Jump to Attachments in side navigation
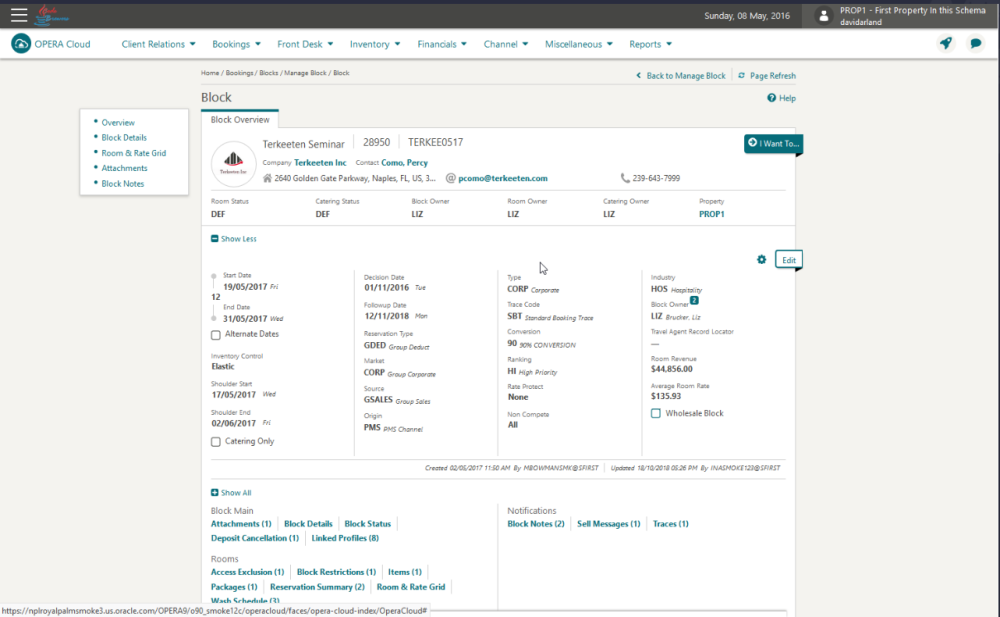The image size is (1000, 617). tap(124, 168)
